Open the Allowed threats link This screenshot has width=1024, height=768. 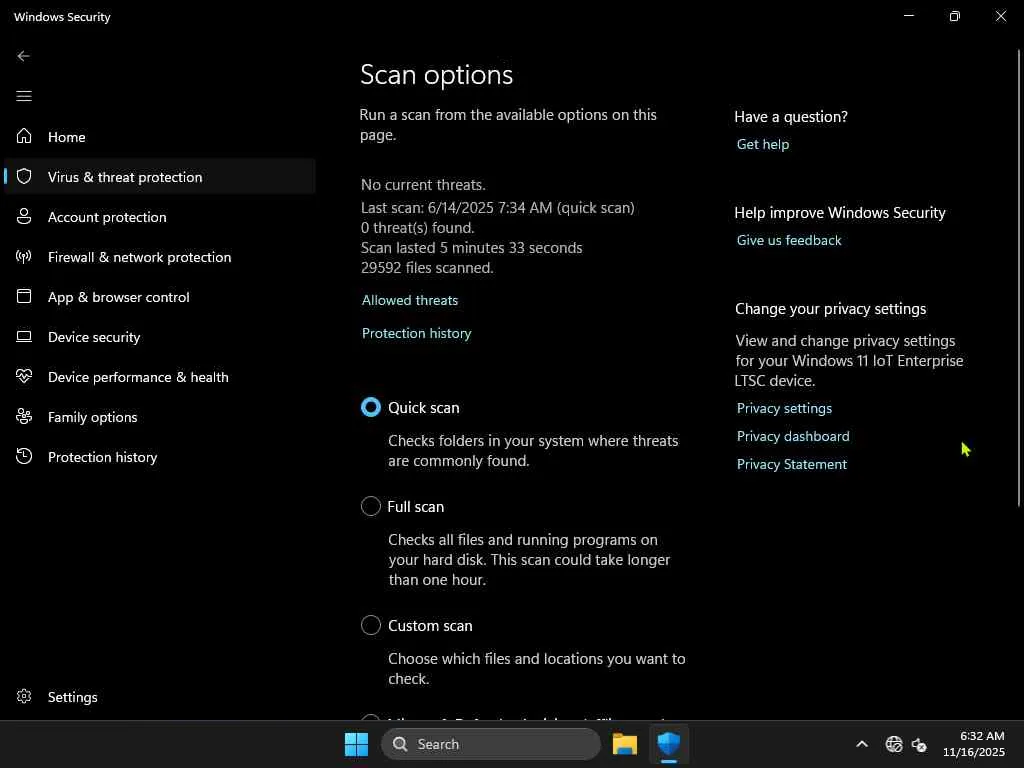coord(410,300)
